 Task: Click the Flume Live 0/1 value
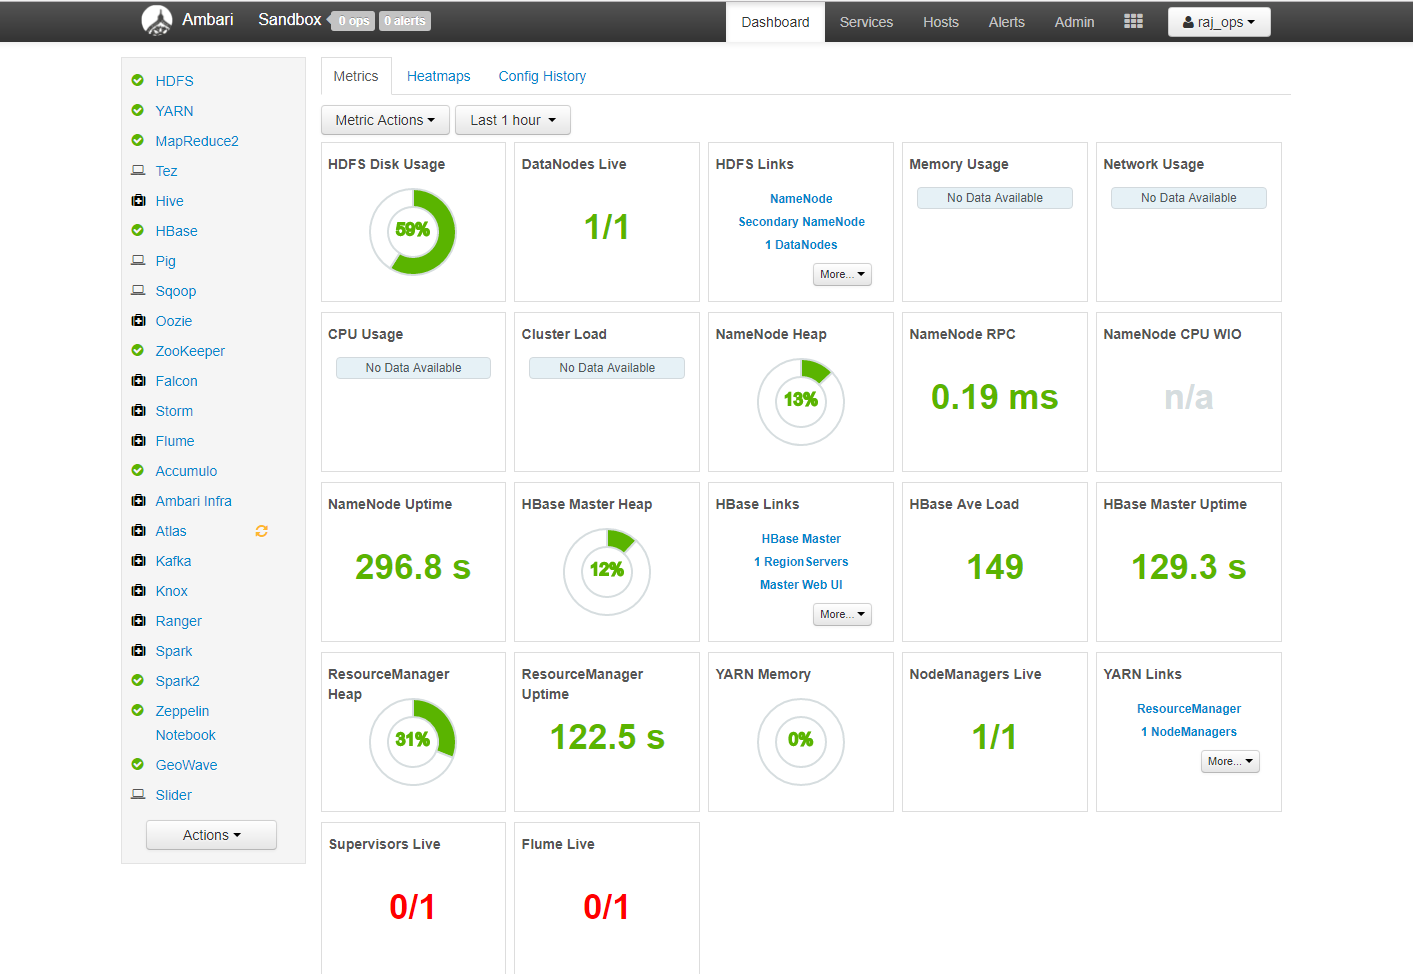click(x=606, y=907)
